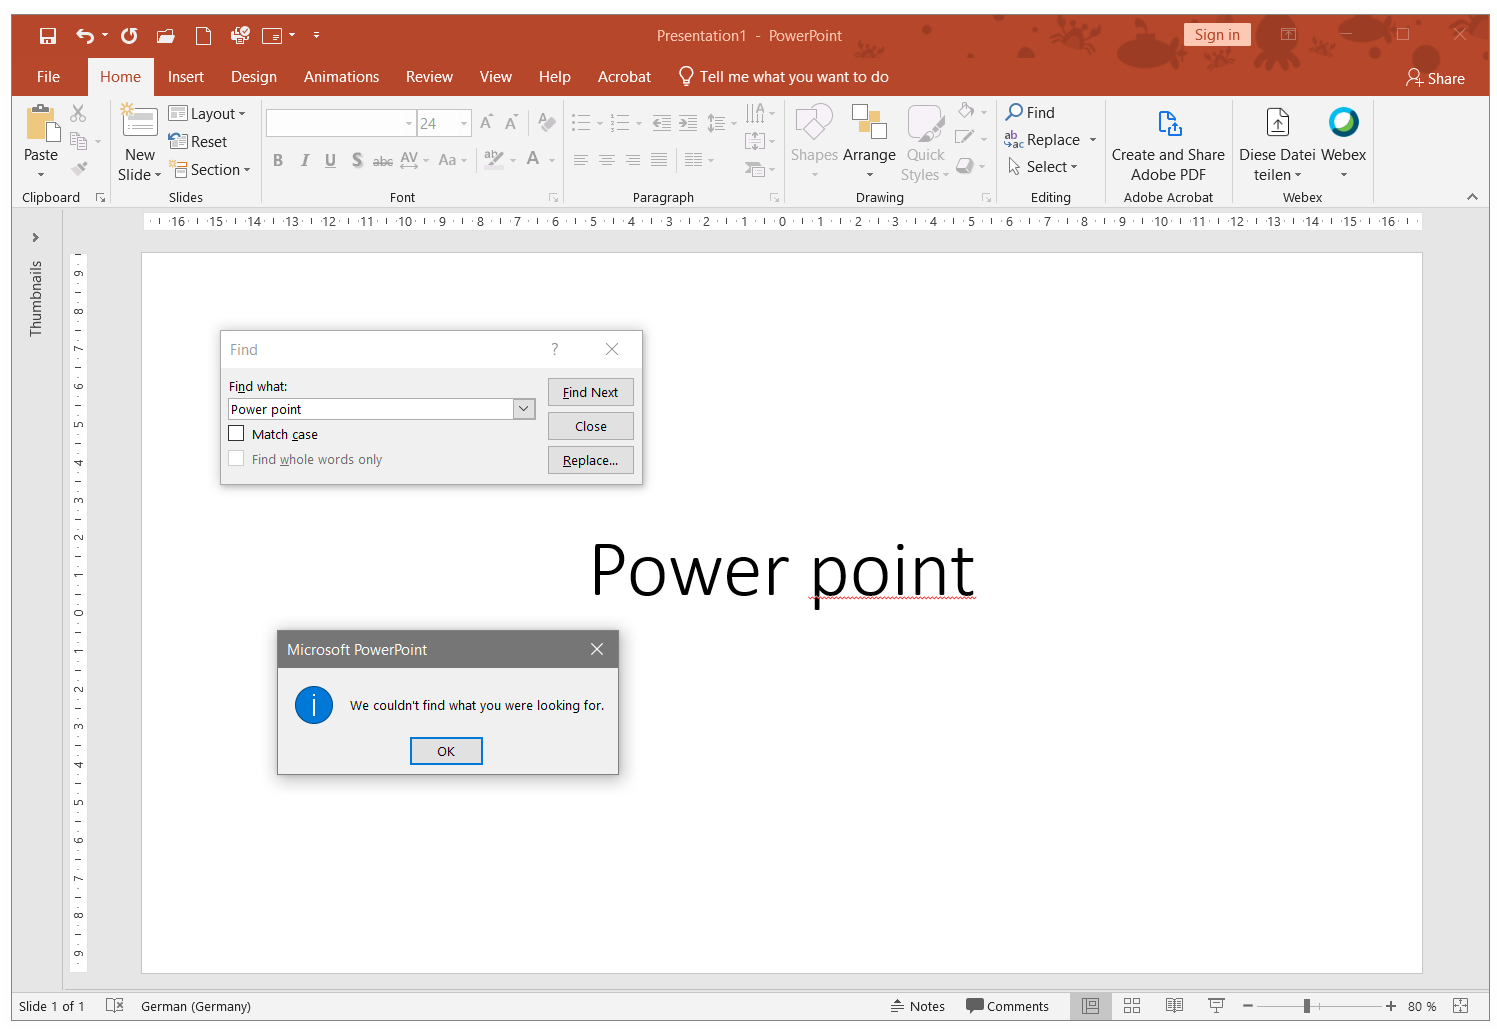Click Tell me what you want to do
This screenshot has height=1035, width=1497.
(783, 77)
